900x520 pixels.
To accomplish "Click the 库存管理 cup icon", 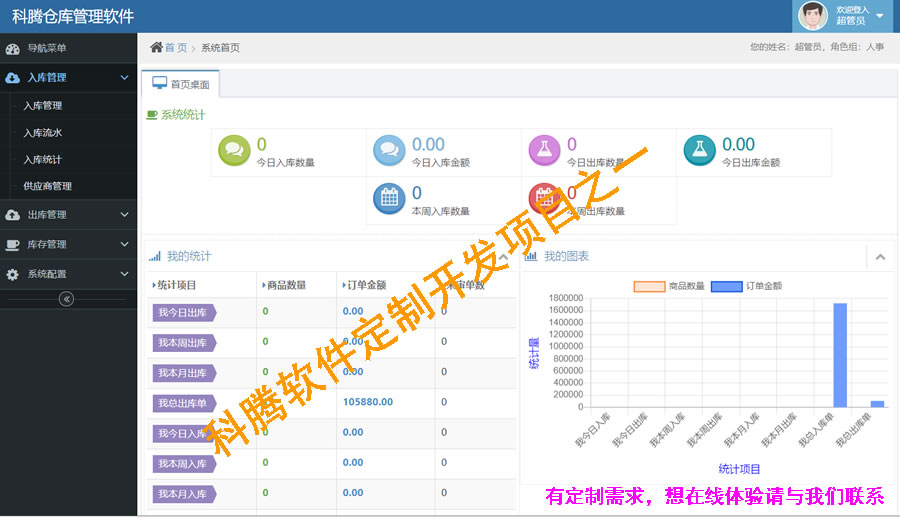I will click(x=13, y=245).
